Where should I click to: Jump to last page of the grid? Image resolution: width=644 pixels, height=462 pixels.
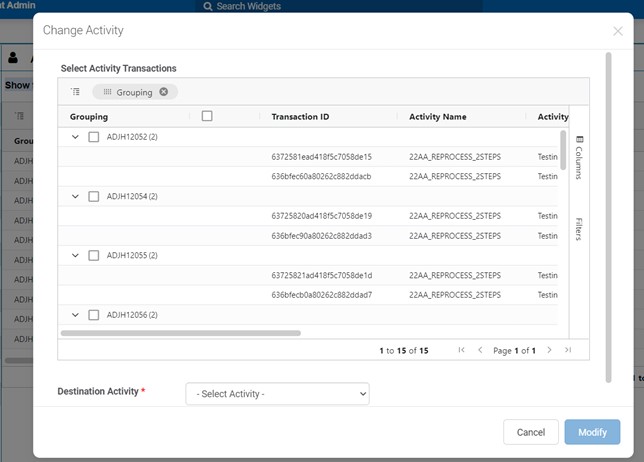tap(568, 350)
